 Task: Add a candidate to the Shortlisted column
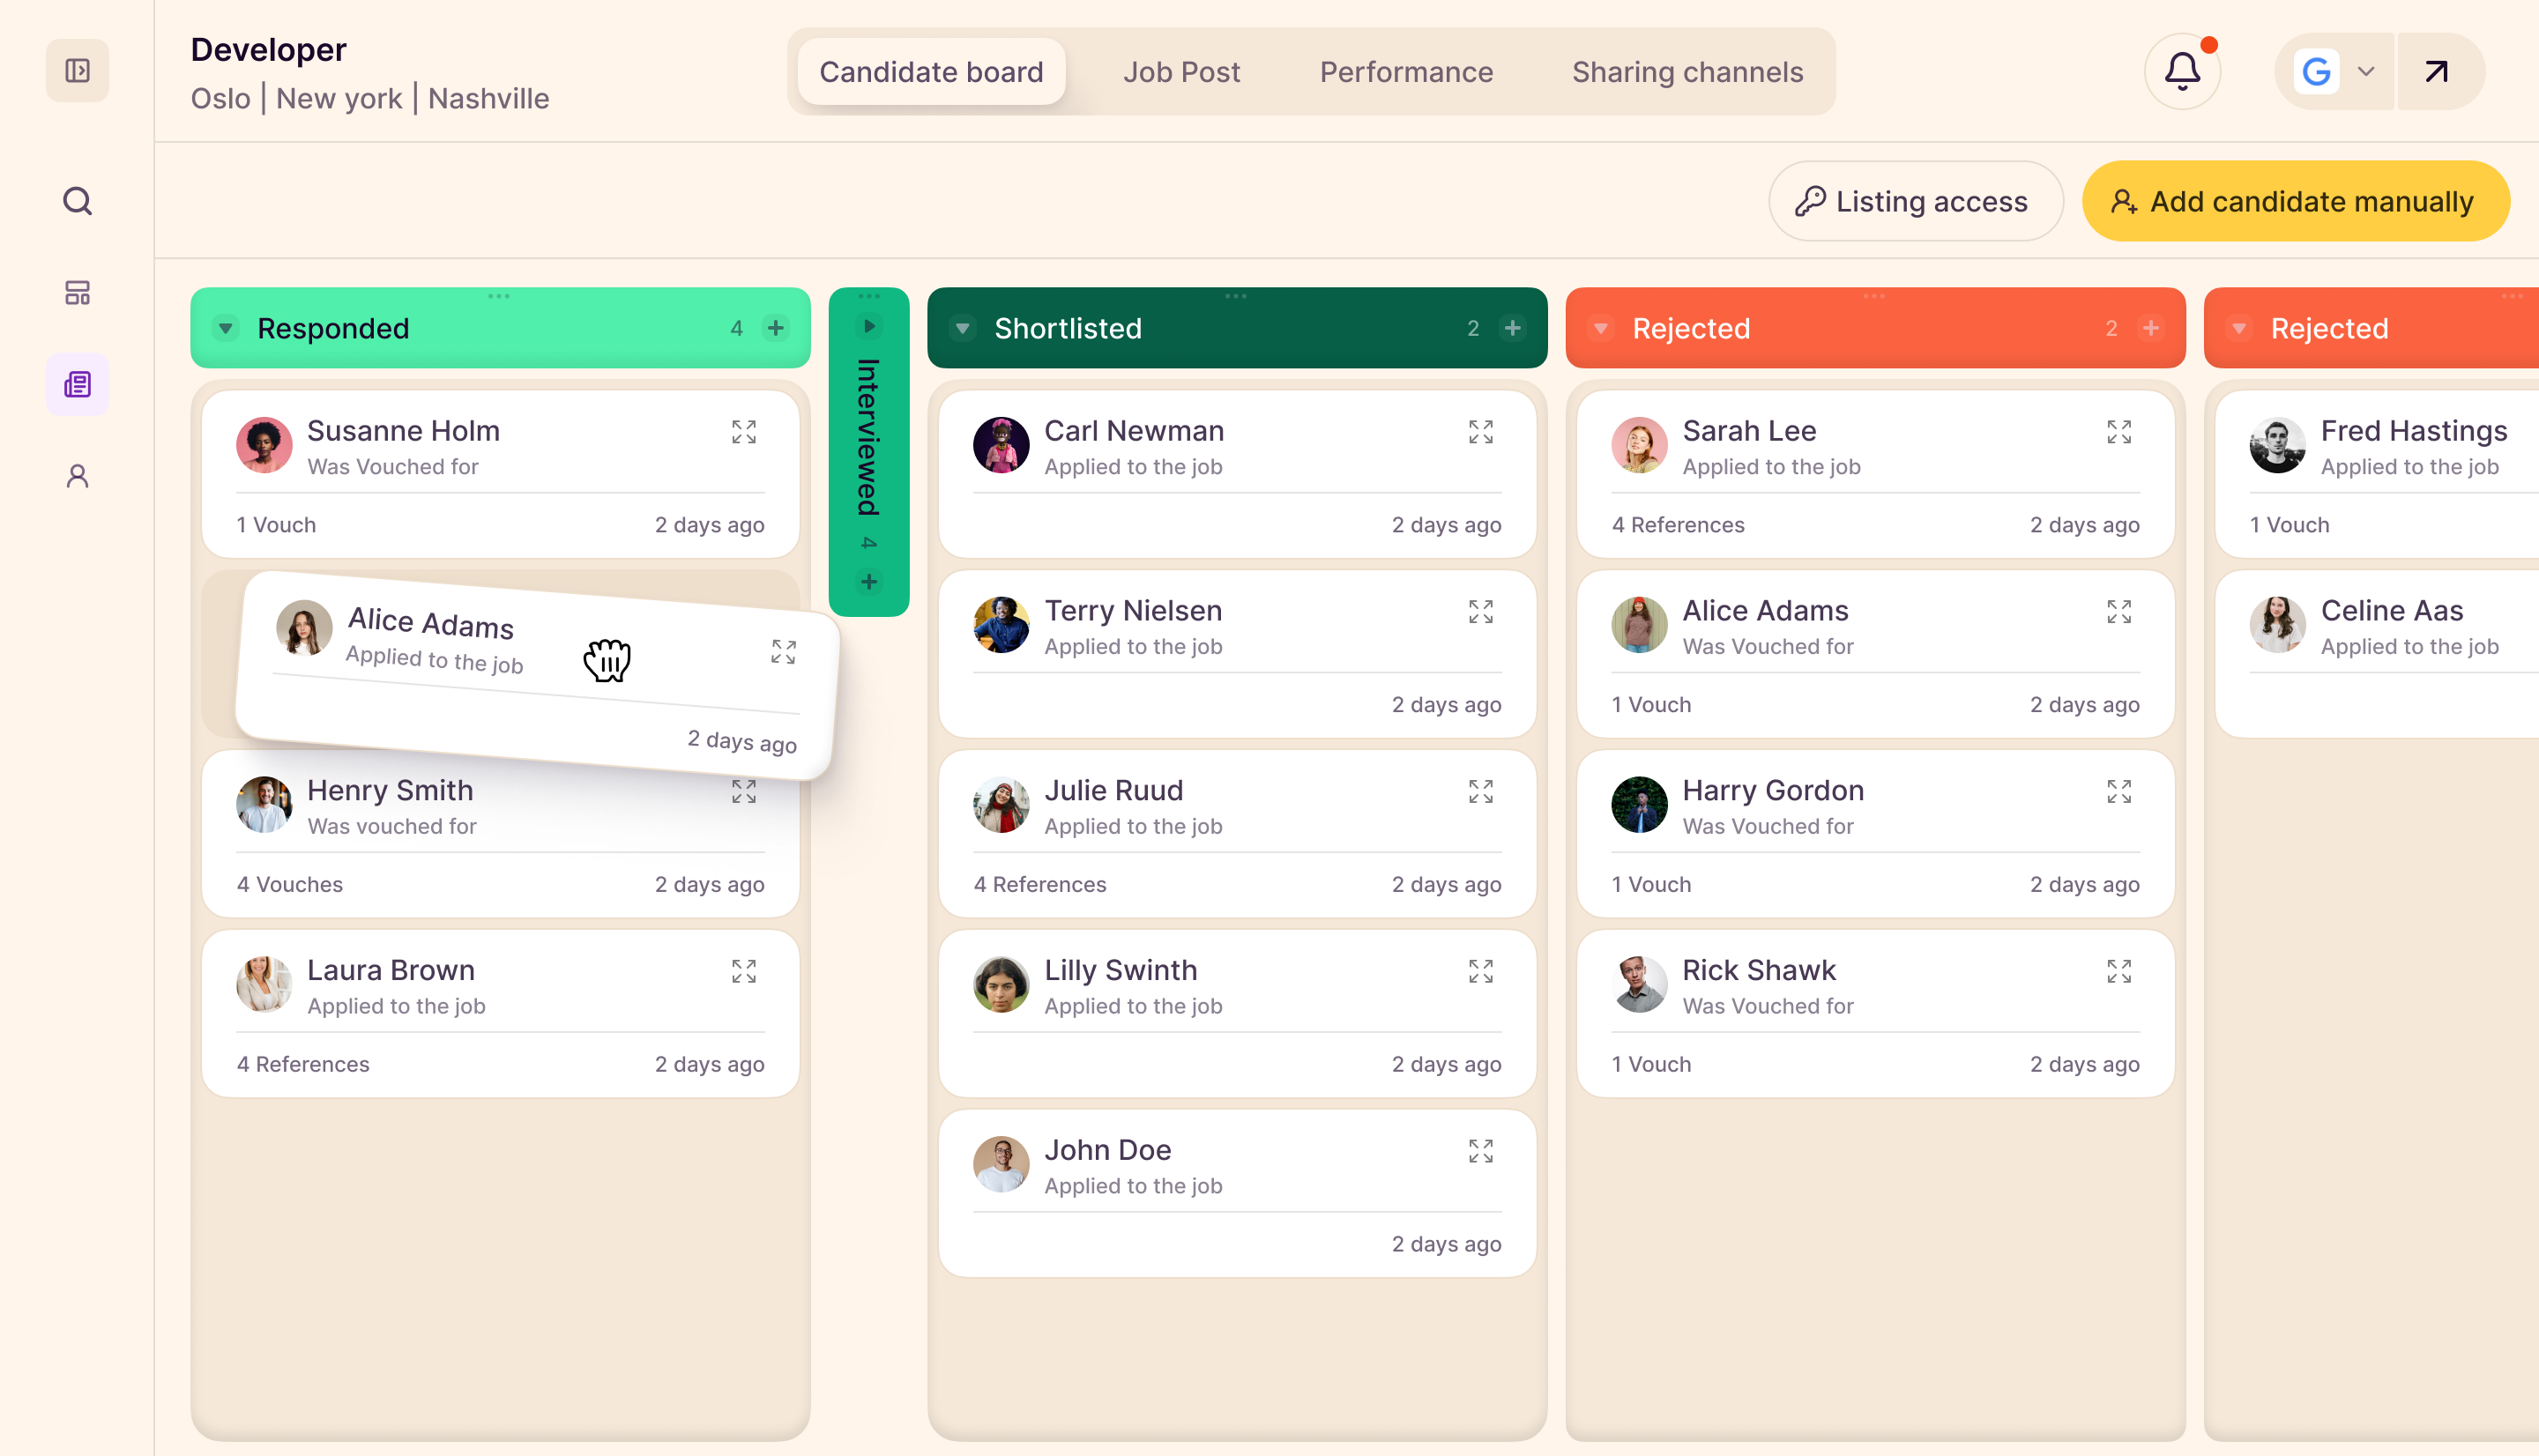tap(1512, 328)
